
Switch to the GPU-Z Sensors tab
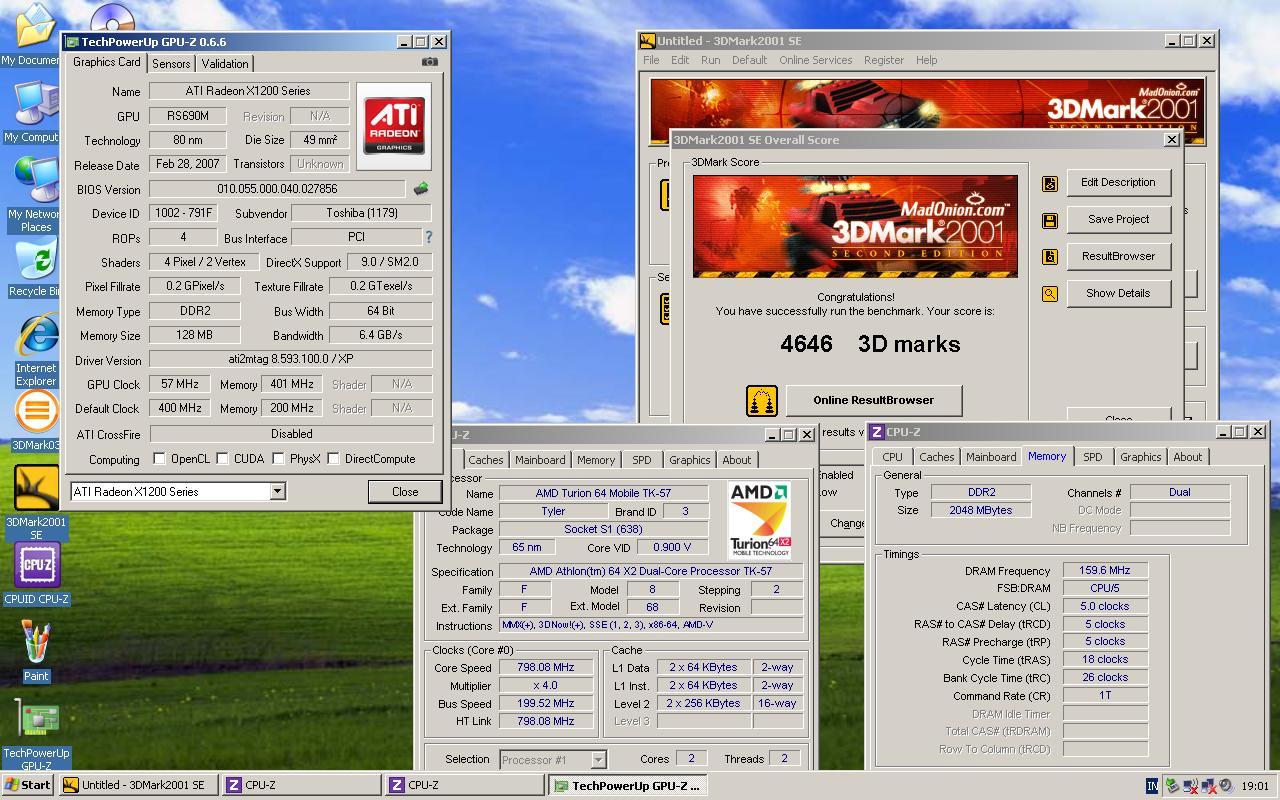[171, 63]
